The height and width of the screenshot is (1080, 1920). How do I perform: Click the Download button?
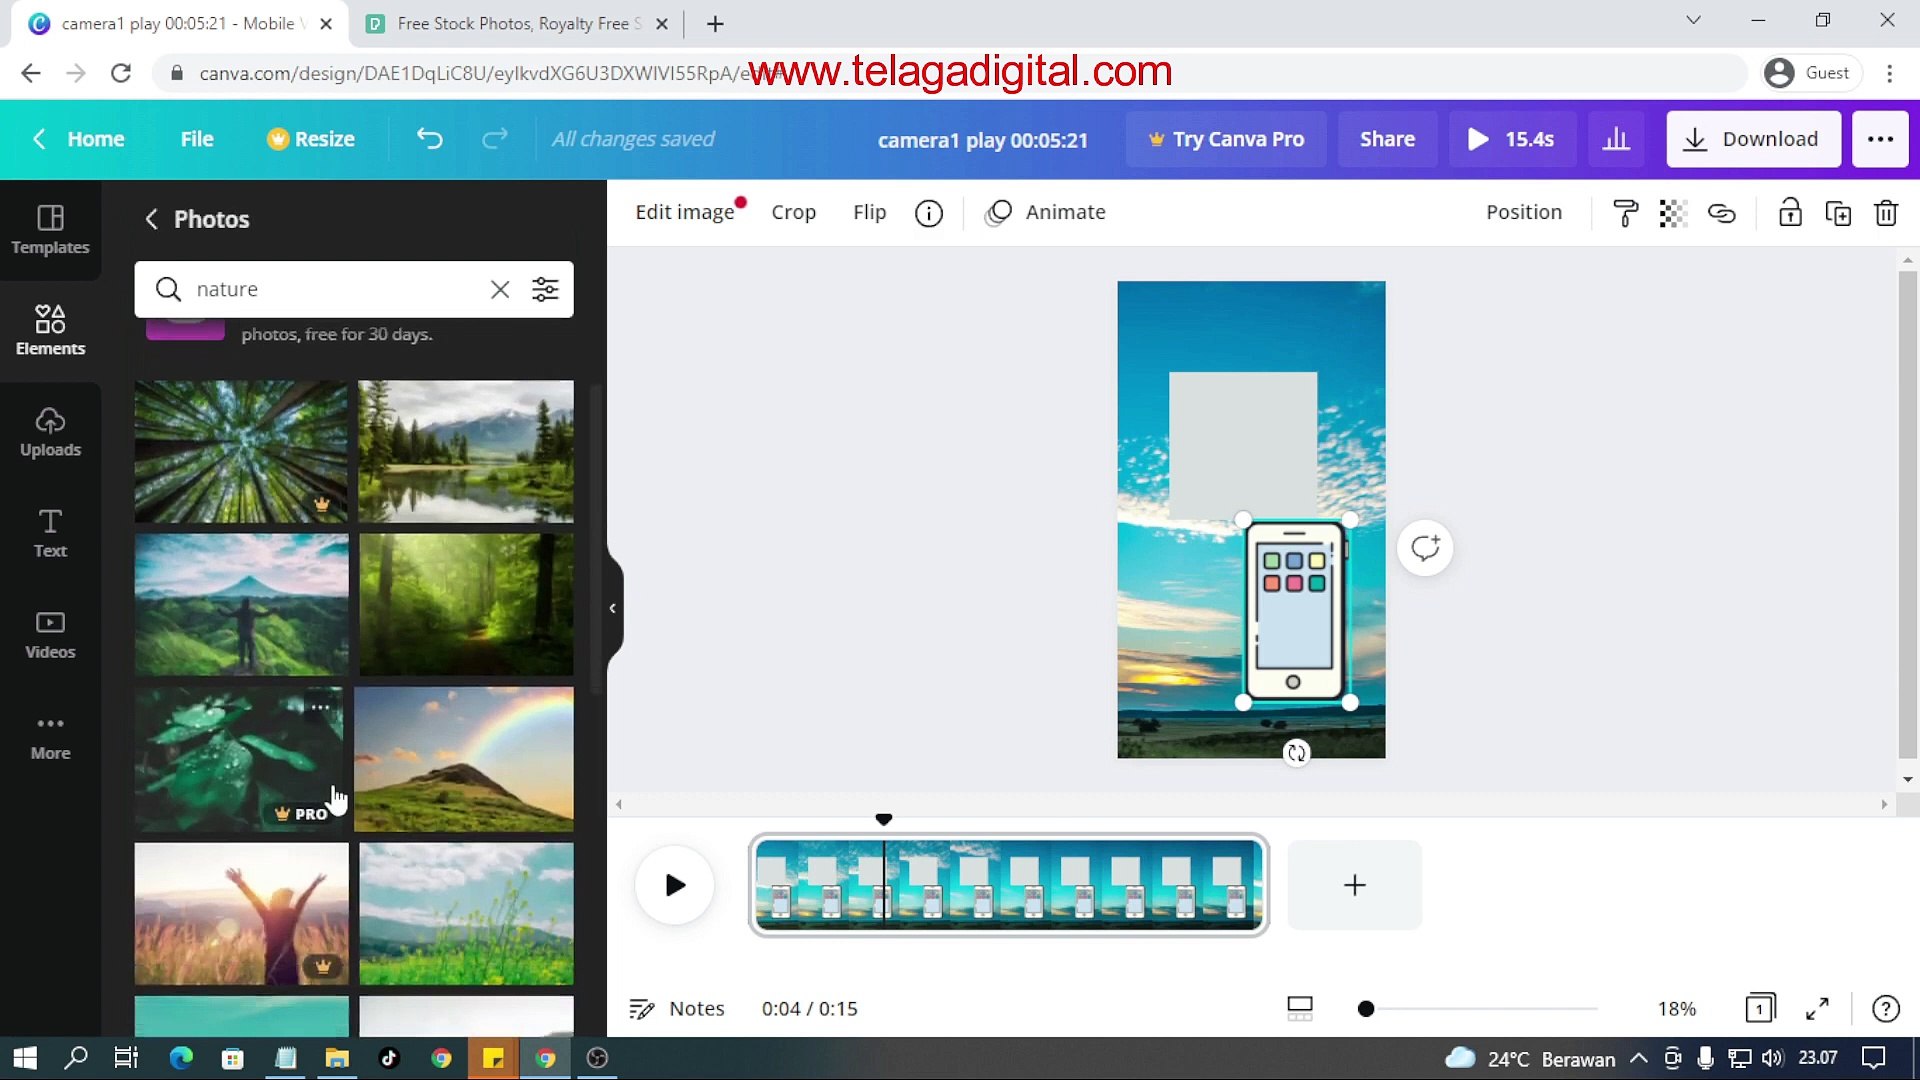coord(1753,139)
